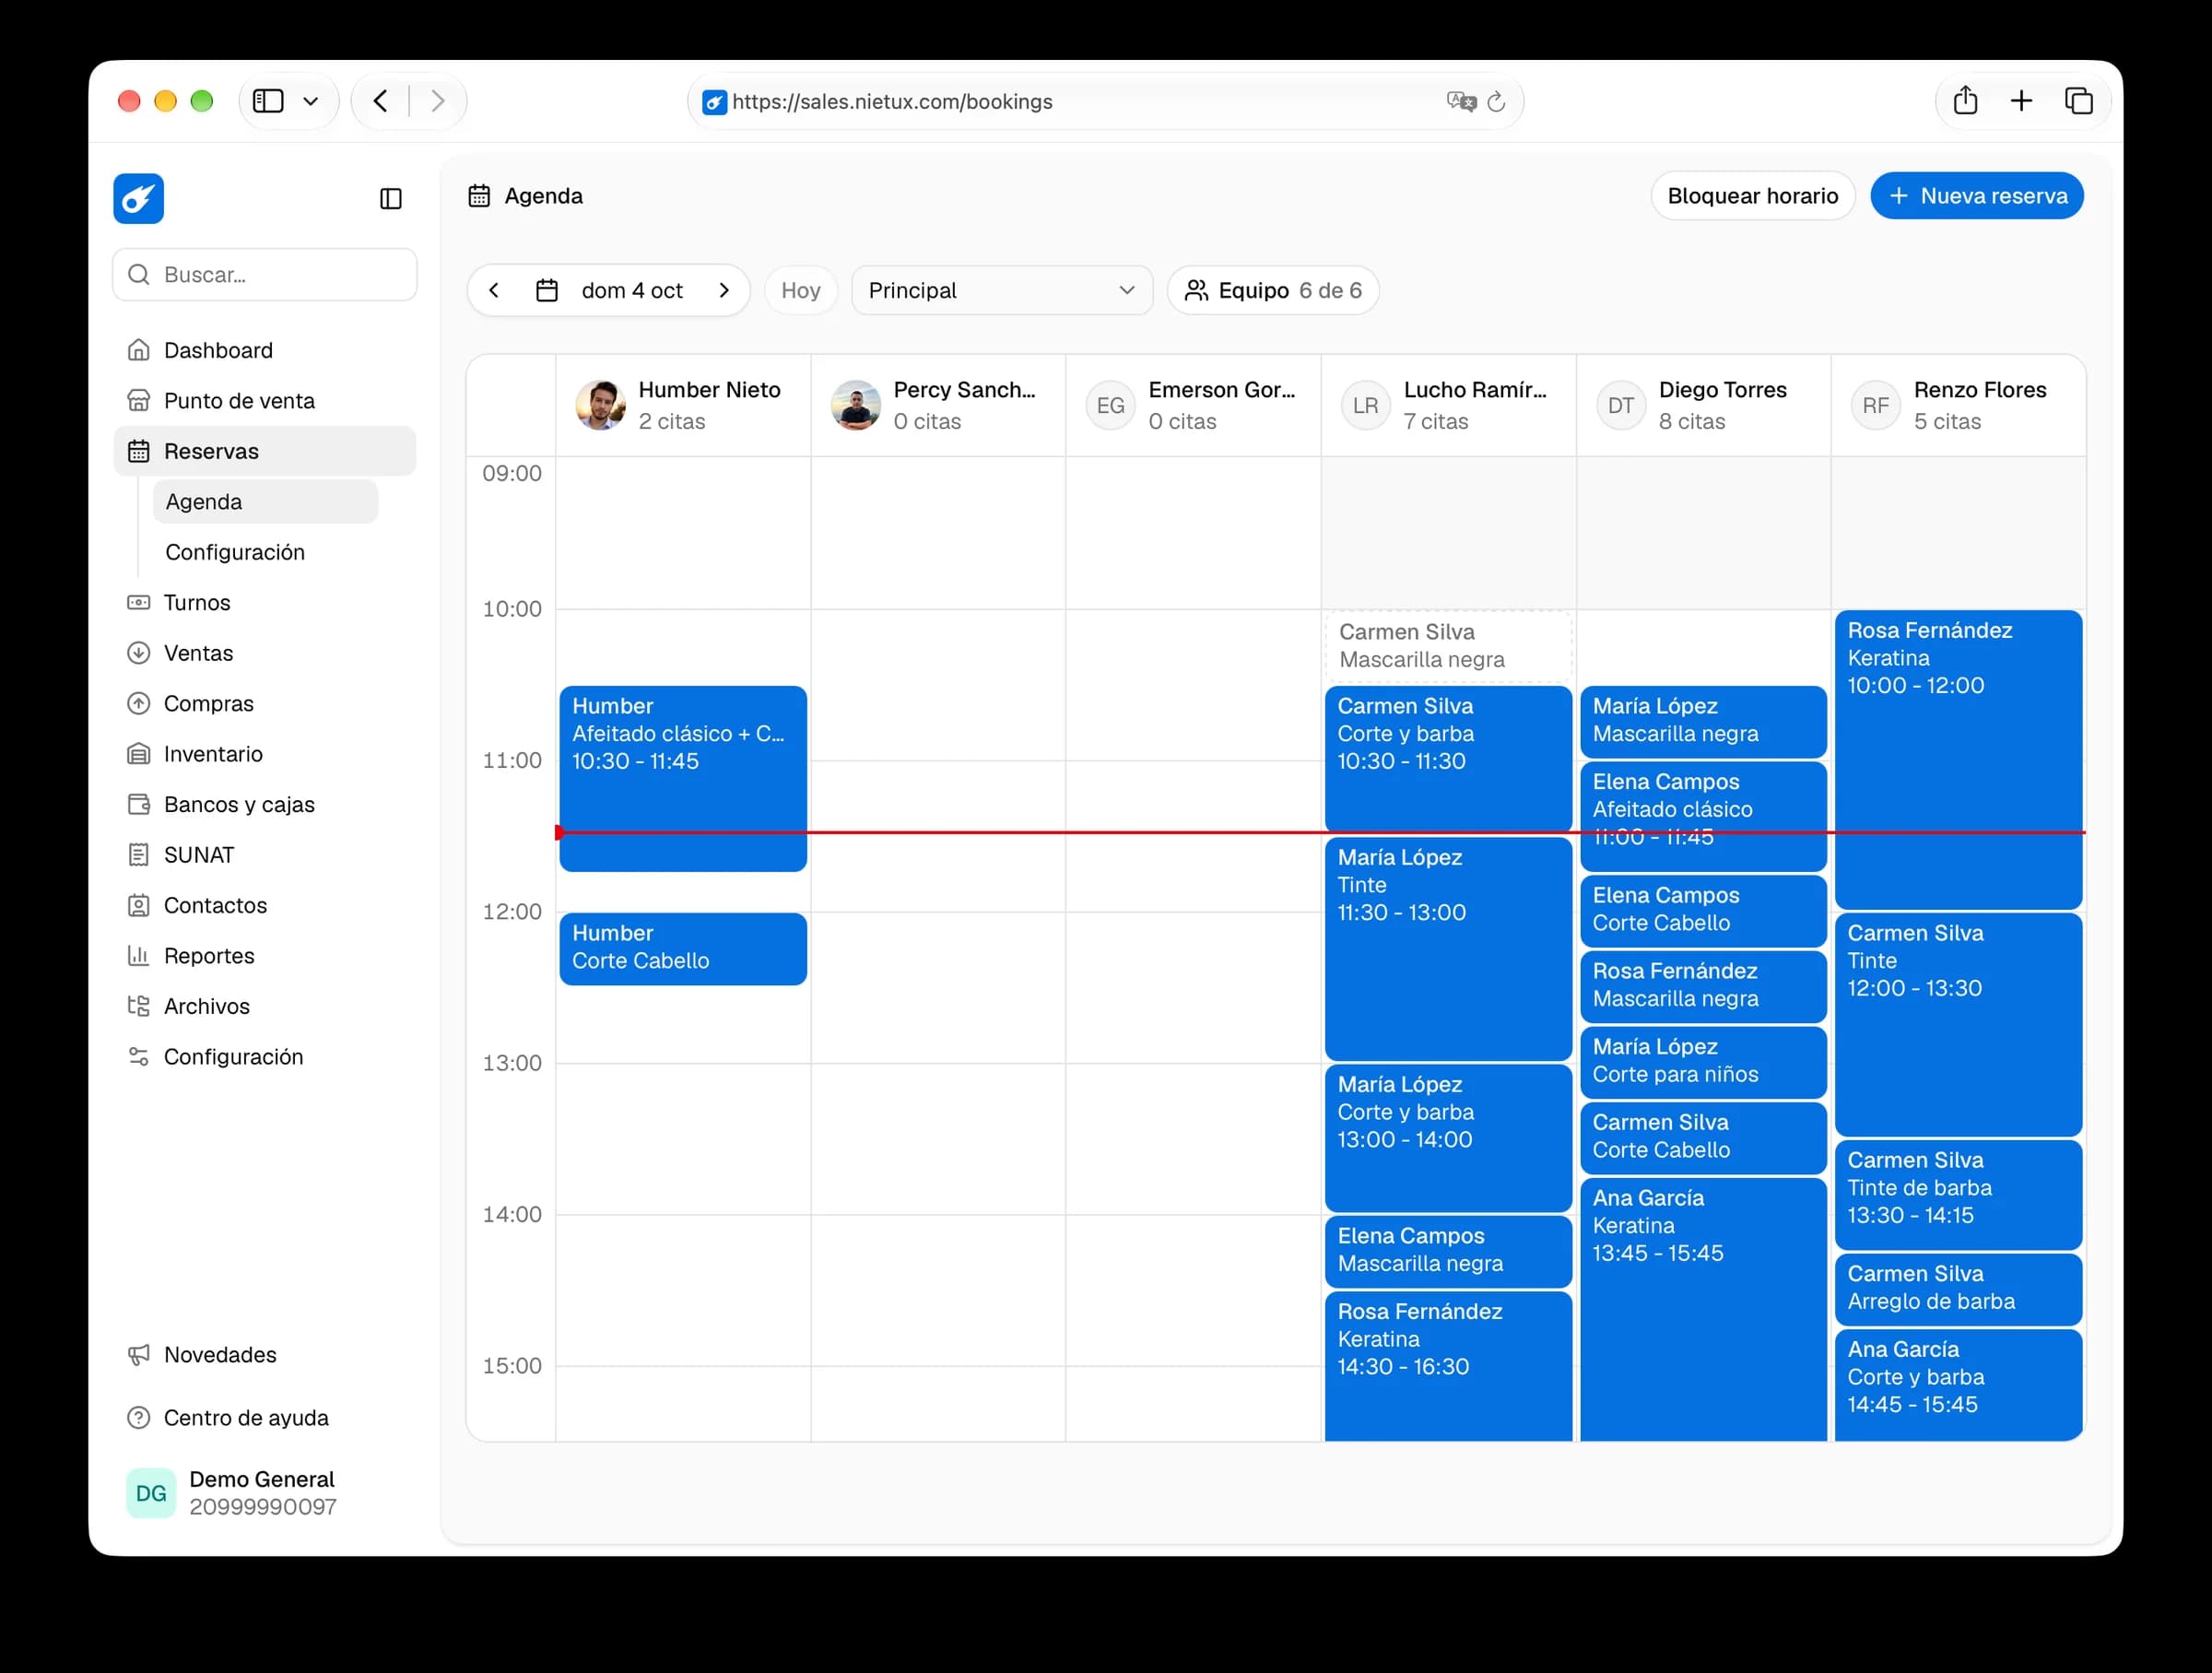Open Ana García Keratina 13:45 appointment

[x=1703, y=1310]
